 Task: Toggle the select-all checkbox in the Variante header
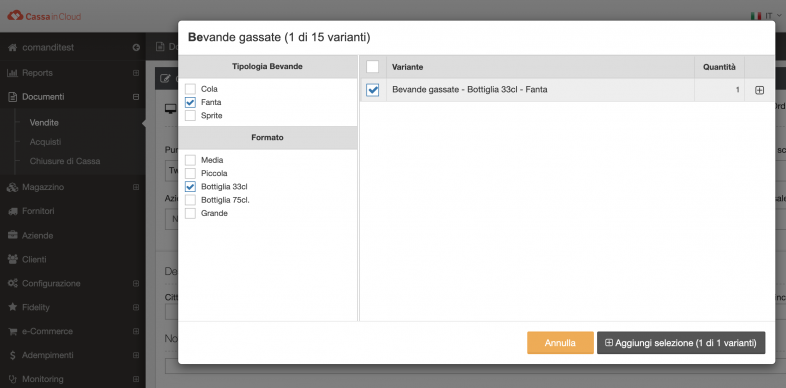[x=372, y=67]
